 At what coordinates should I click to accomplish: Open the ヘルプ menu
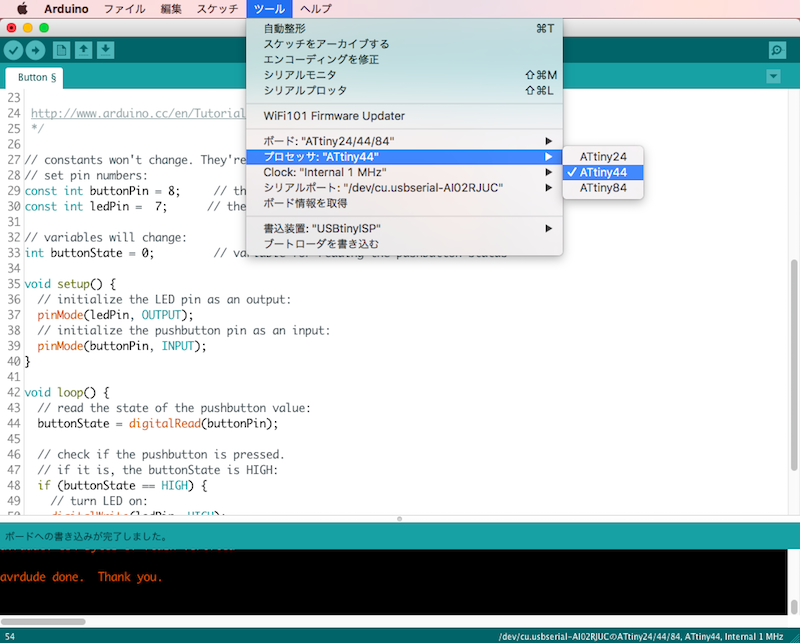316,9
